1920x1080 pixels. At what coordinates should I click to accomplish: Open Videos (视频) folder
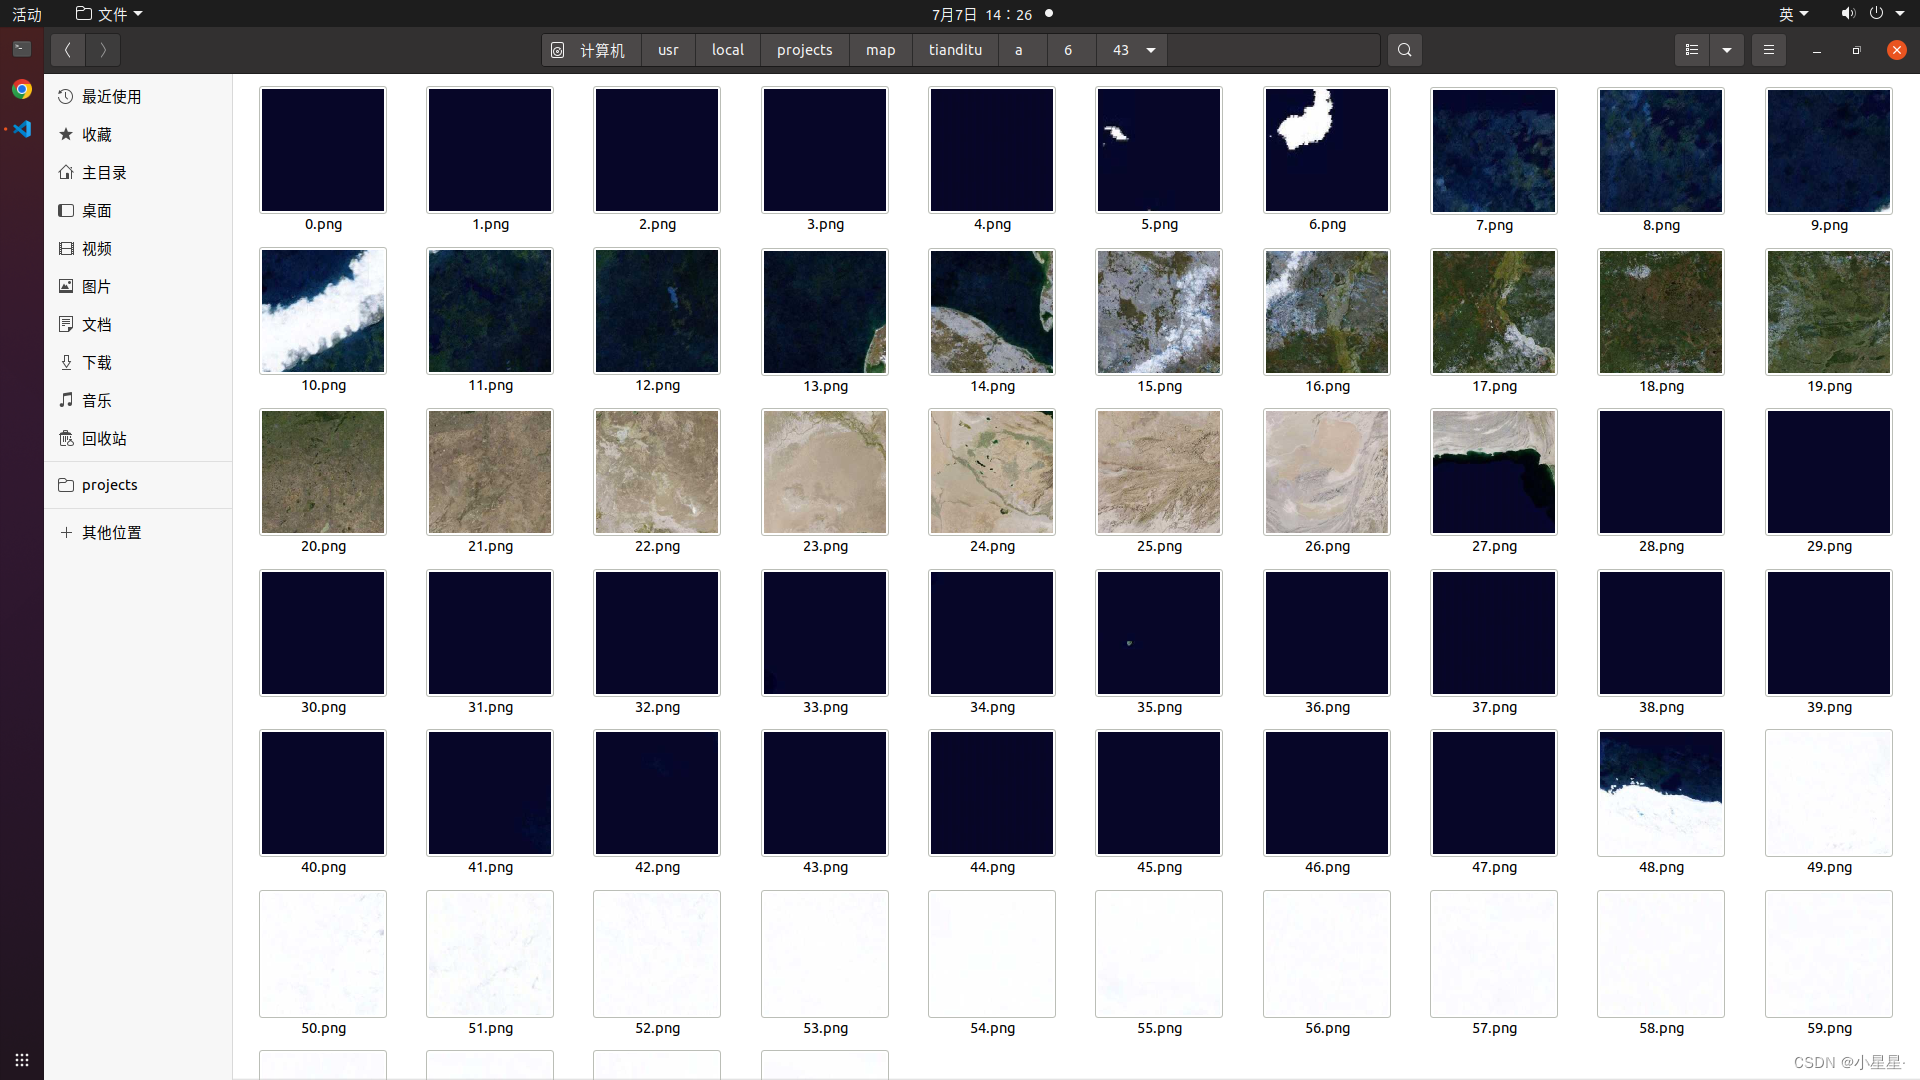click(138, 248)
